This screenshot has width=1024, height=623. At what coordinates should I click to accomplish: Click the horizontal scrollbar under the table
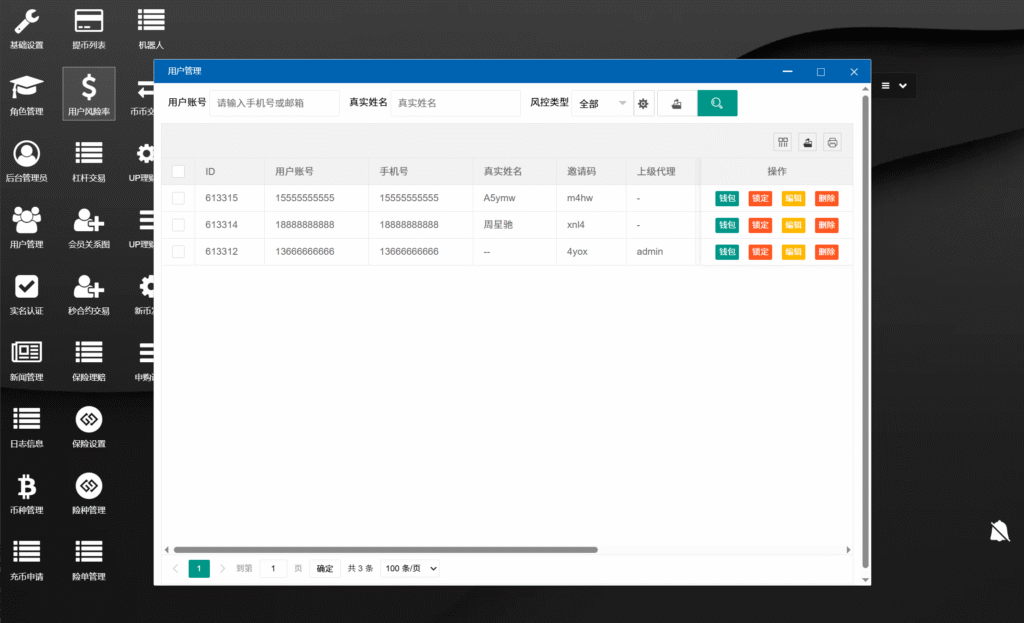[x=385, y=549]
